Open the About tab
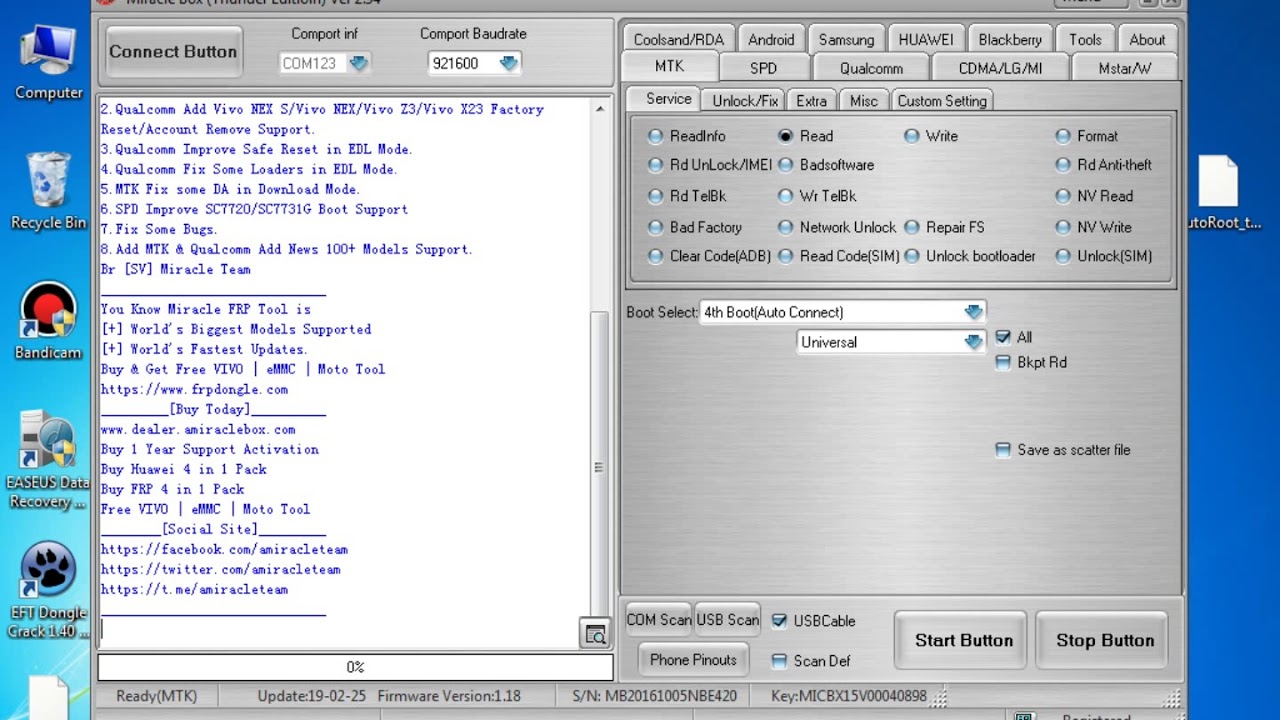Screen dimensions: 1280x720 [x=1147, y=40]
